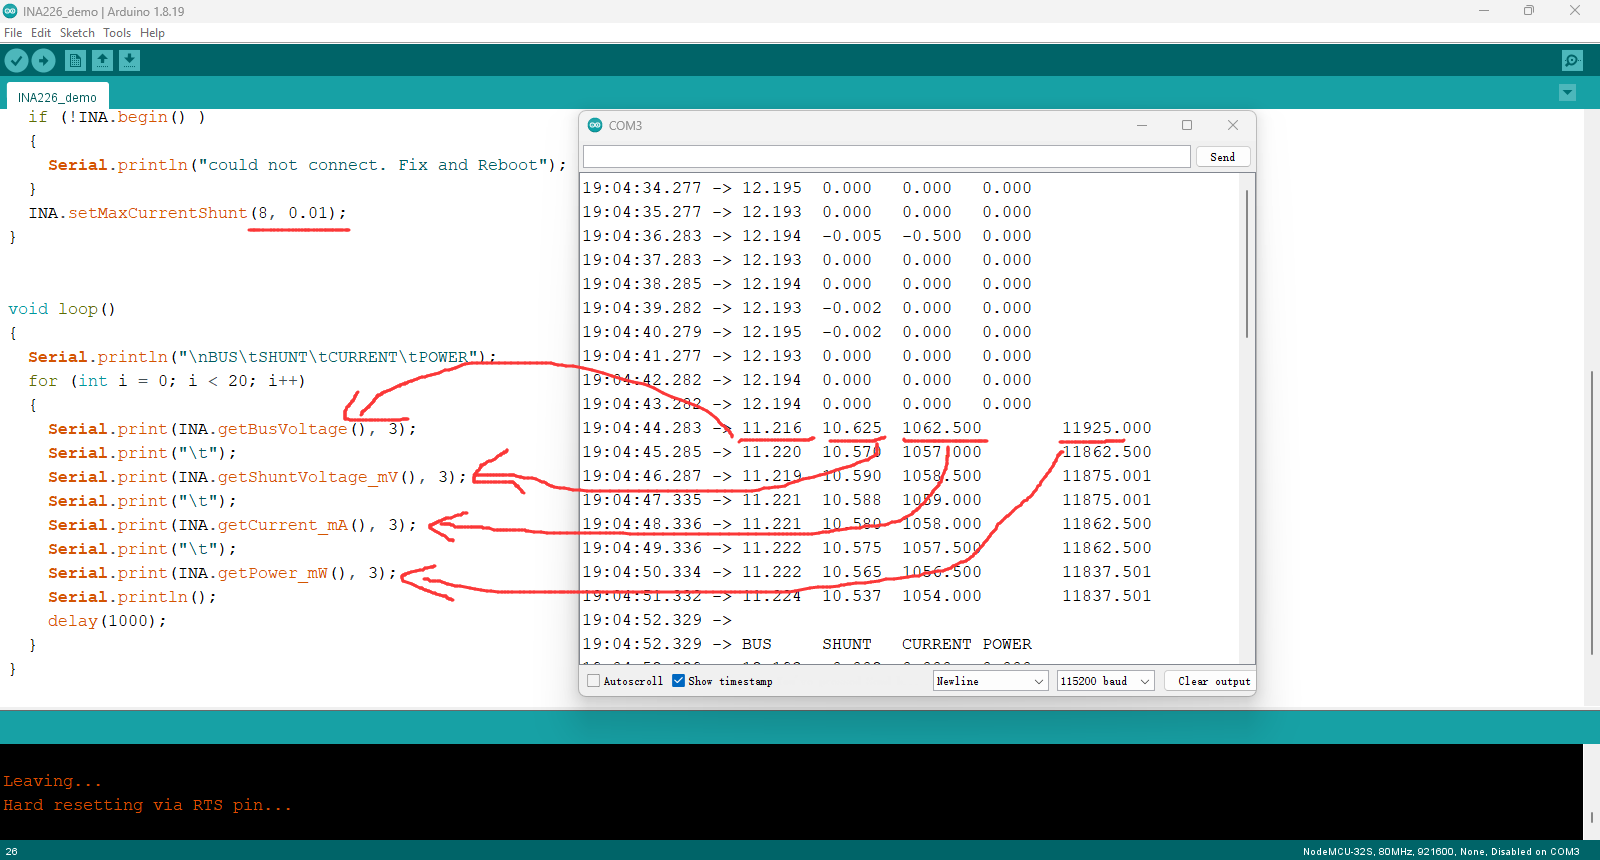Open Serial Monitor magnifier icon

1572,61
